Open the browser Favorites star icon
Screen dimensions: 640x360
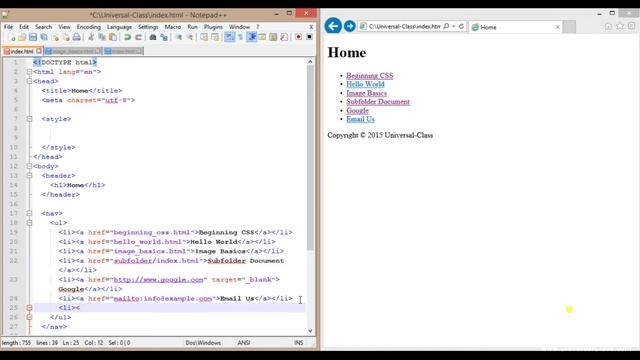point(620,26)
